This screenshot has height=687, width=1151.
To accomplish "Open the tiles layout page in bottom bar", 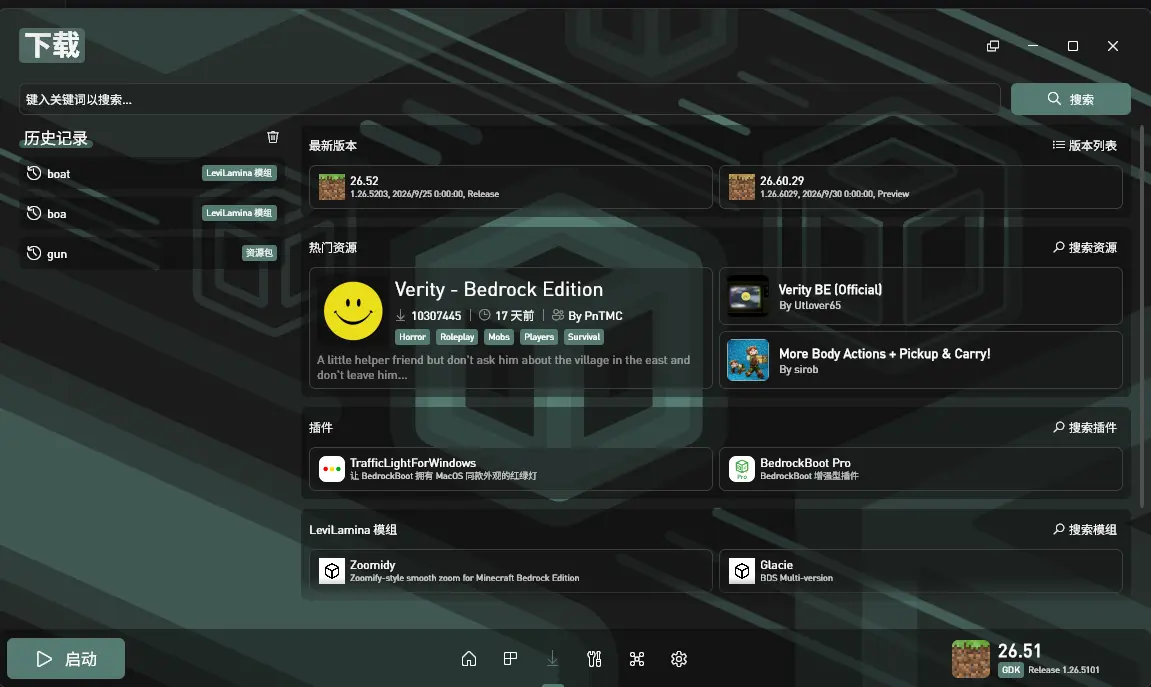I will tap(510, 659).
